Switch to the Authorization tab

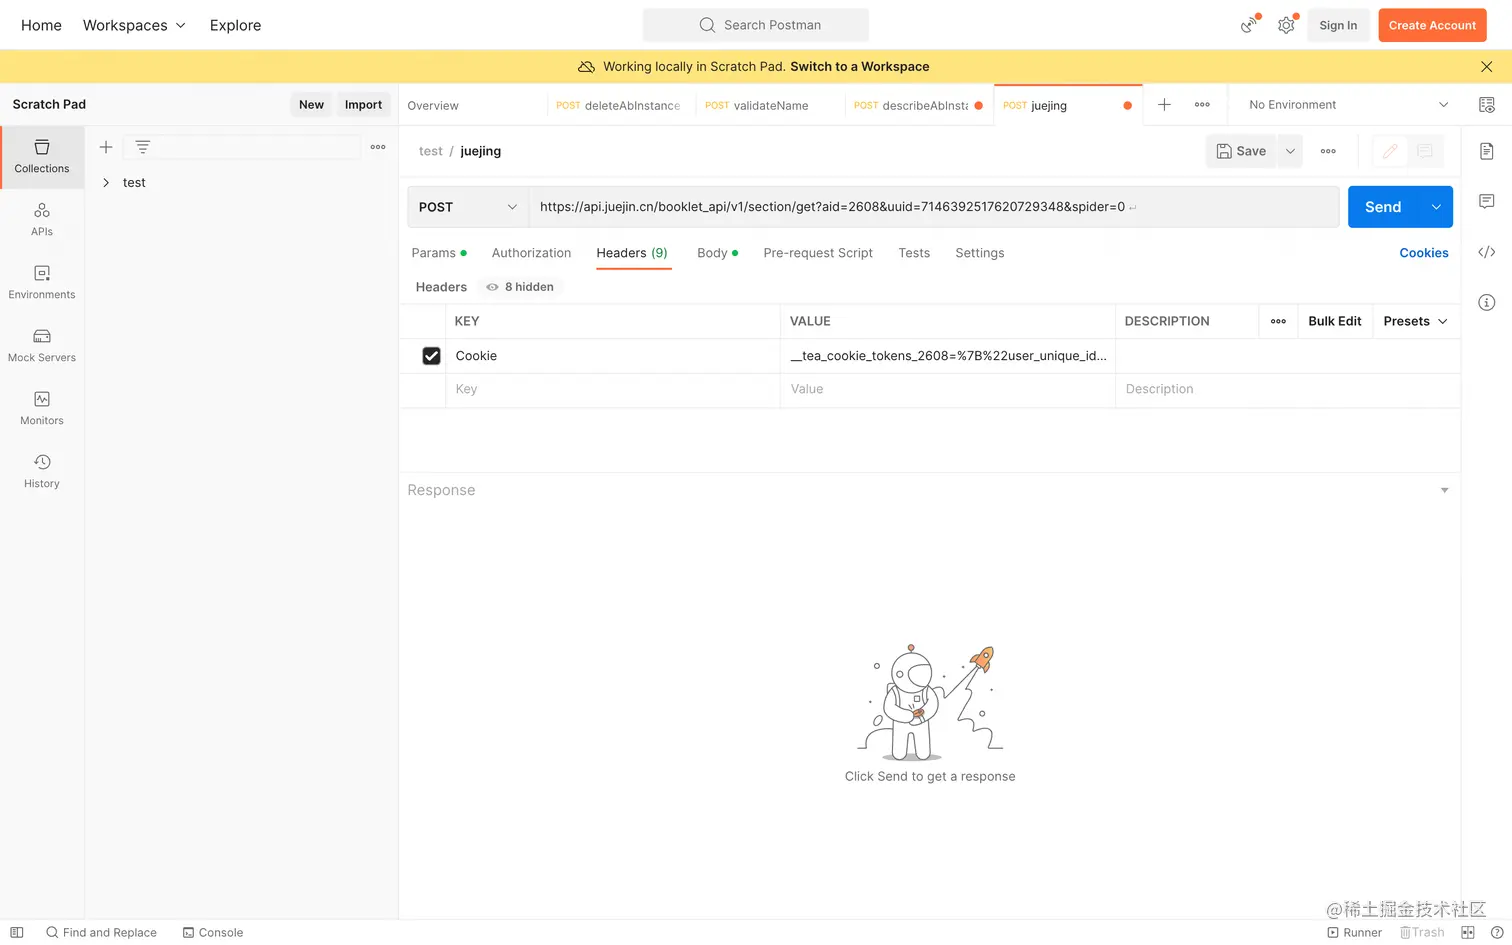click(531, 253)
